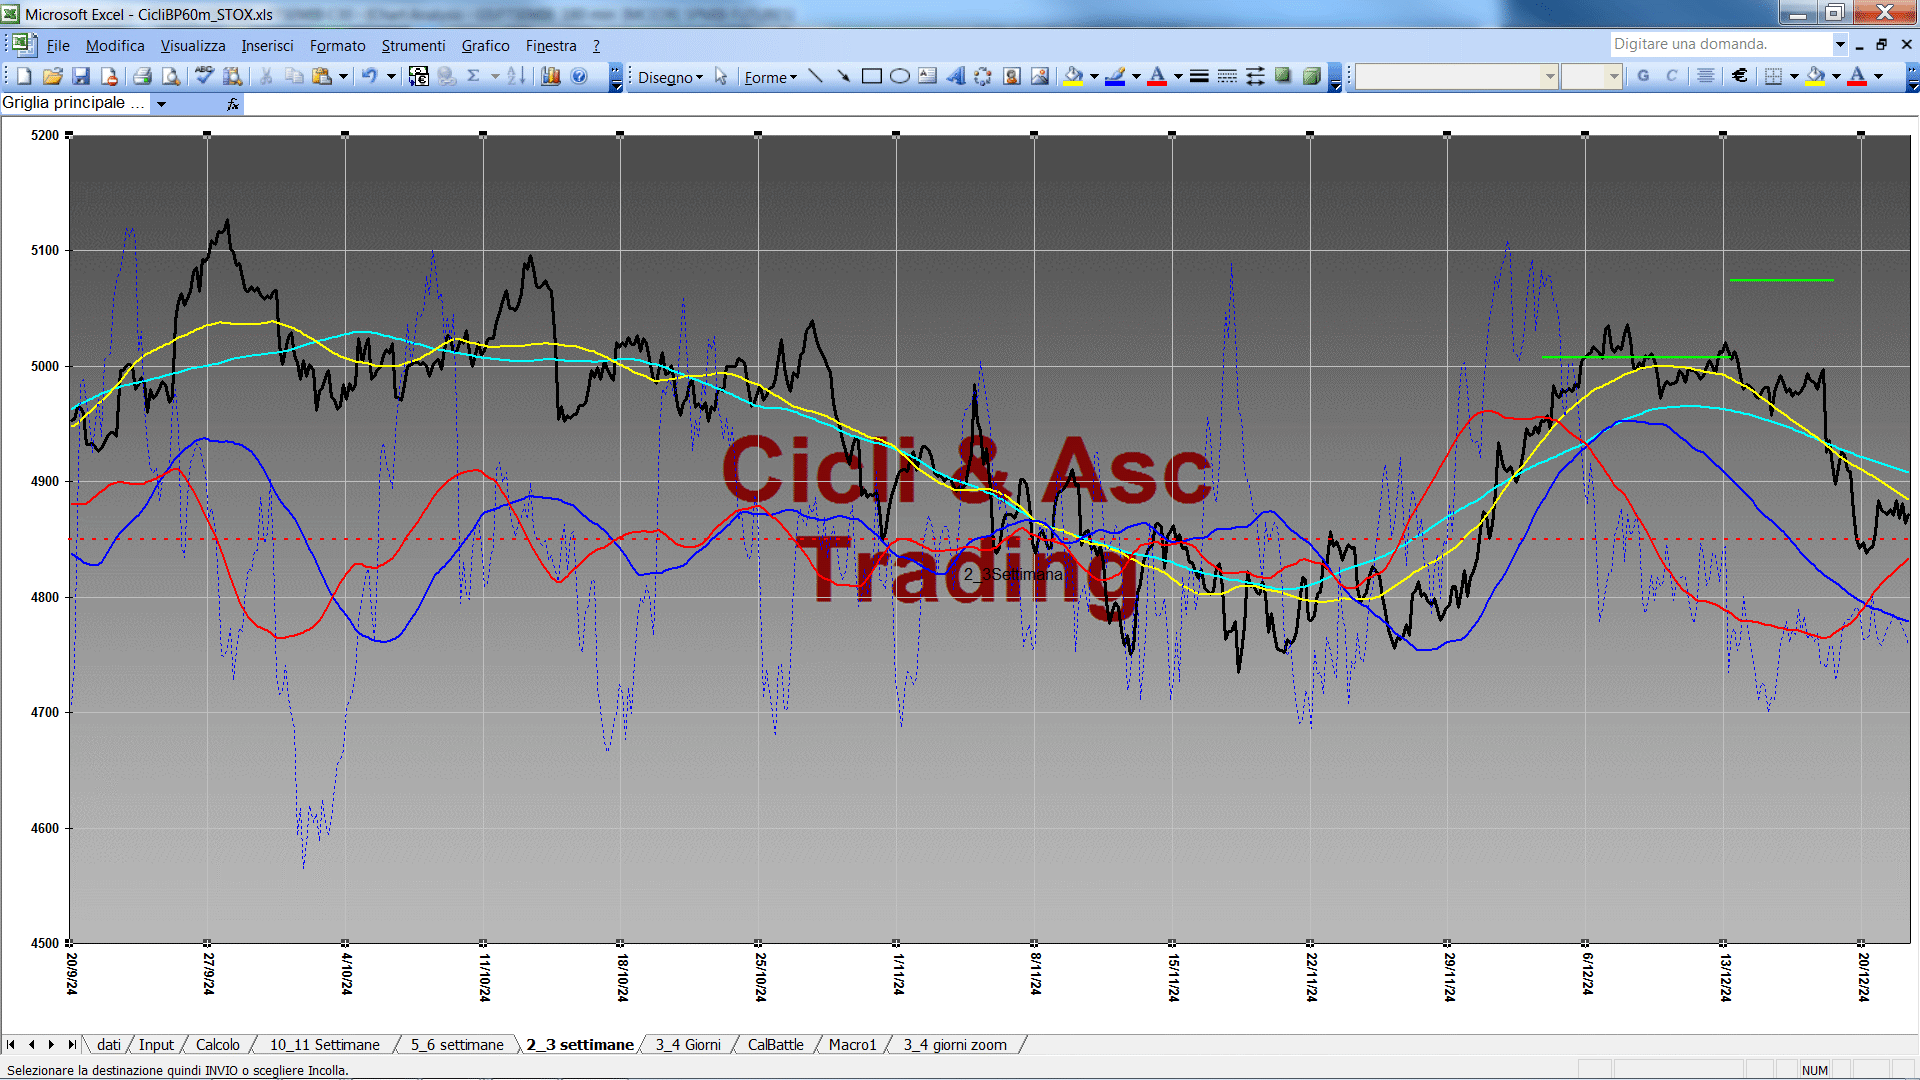Click the 'Digitare una domanda' help field
1920x1080 pixels.
[1721, 44]
